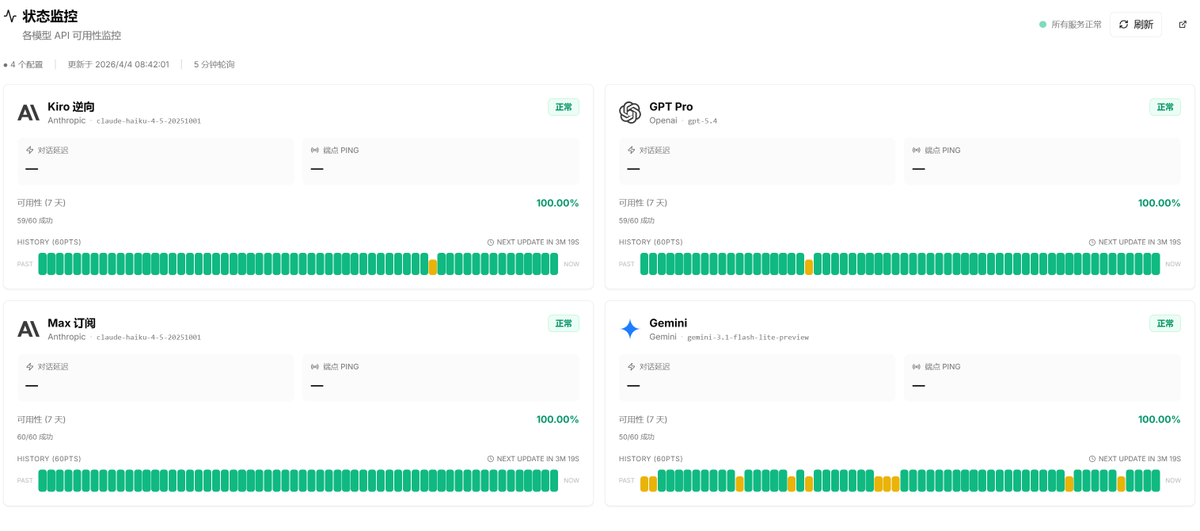
Task: Click the 对话延迟 box on Kiro 逆向 card
Action: 156,161
